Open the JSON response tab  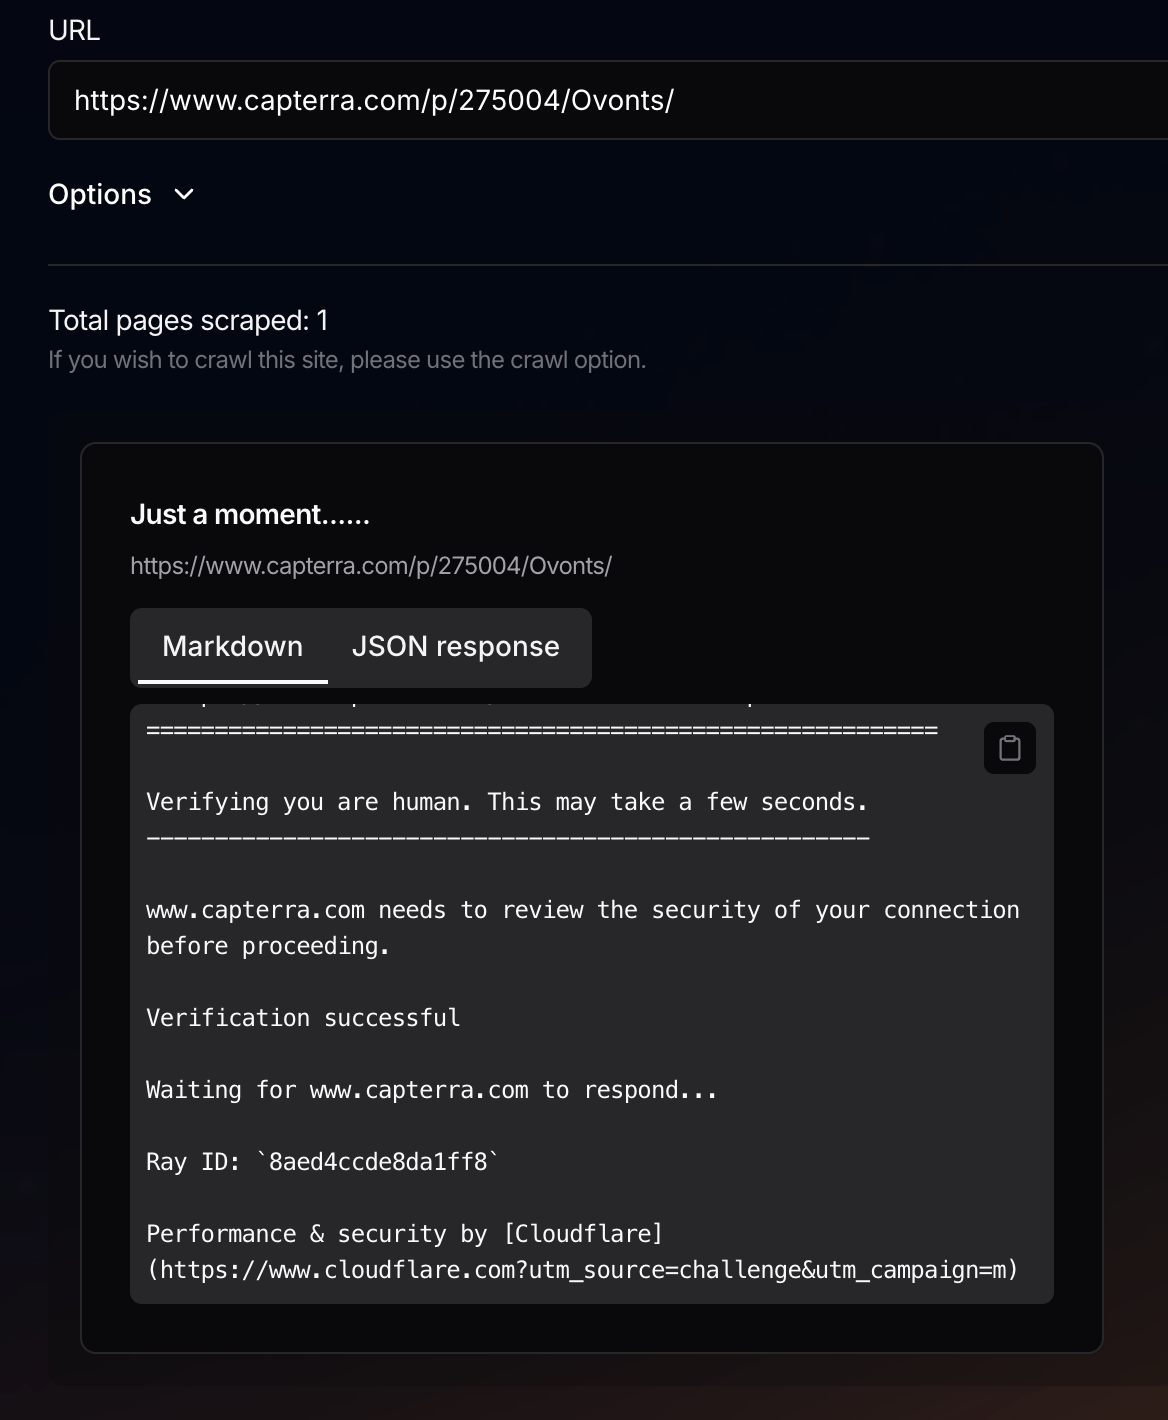tap(455, 647)
